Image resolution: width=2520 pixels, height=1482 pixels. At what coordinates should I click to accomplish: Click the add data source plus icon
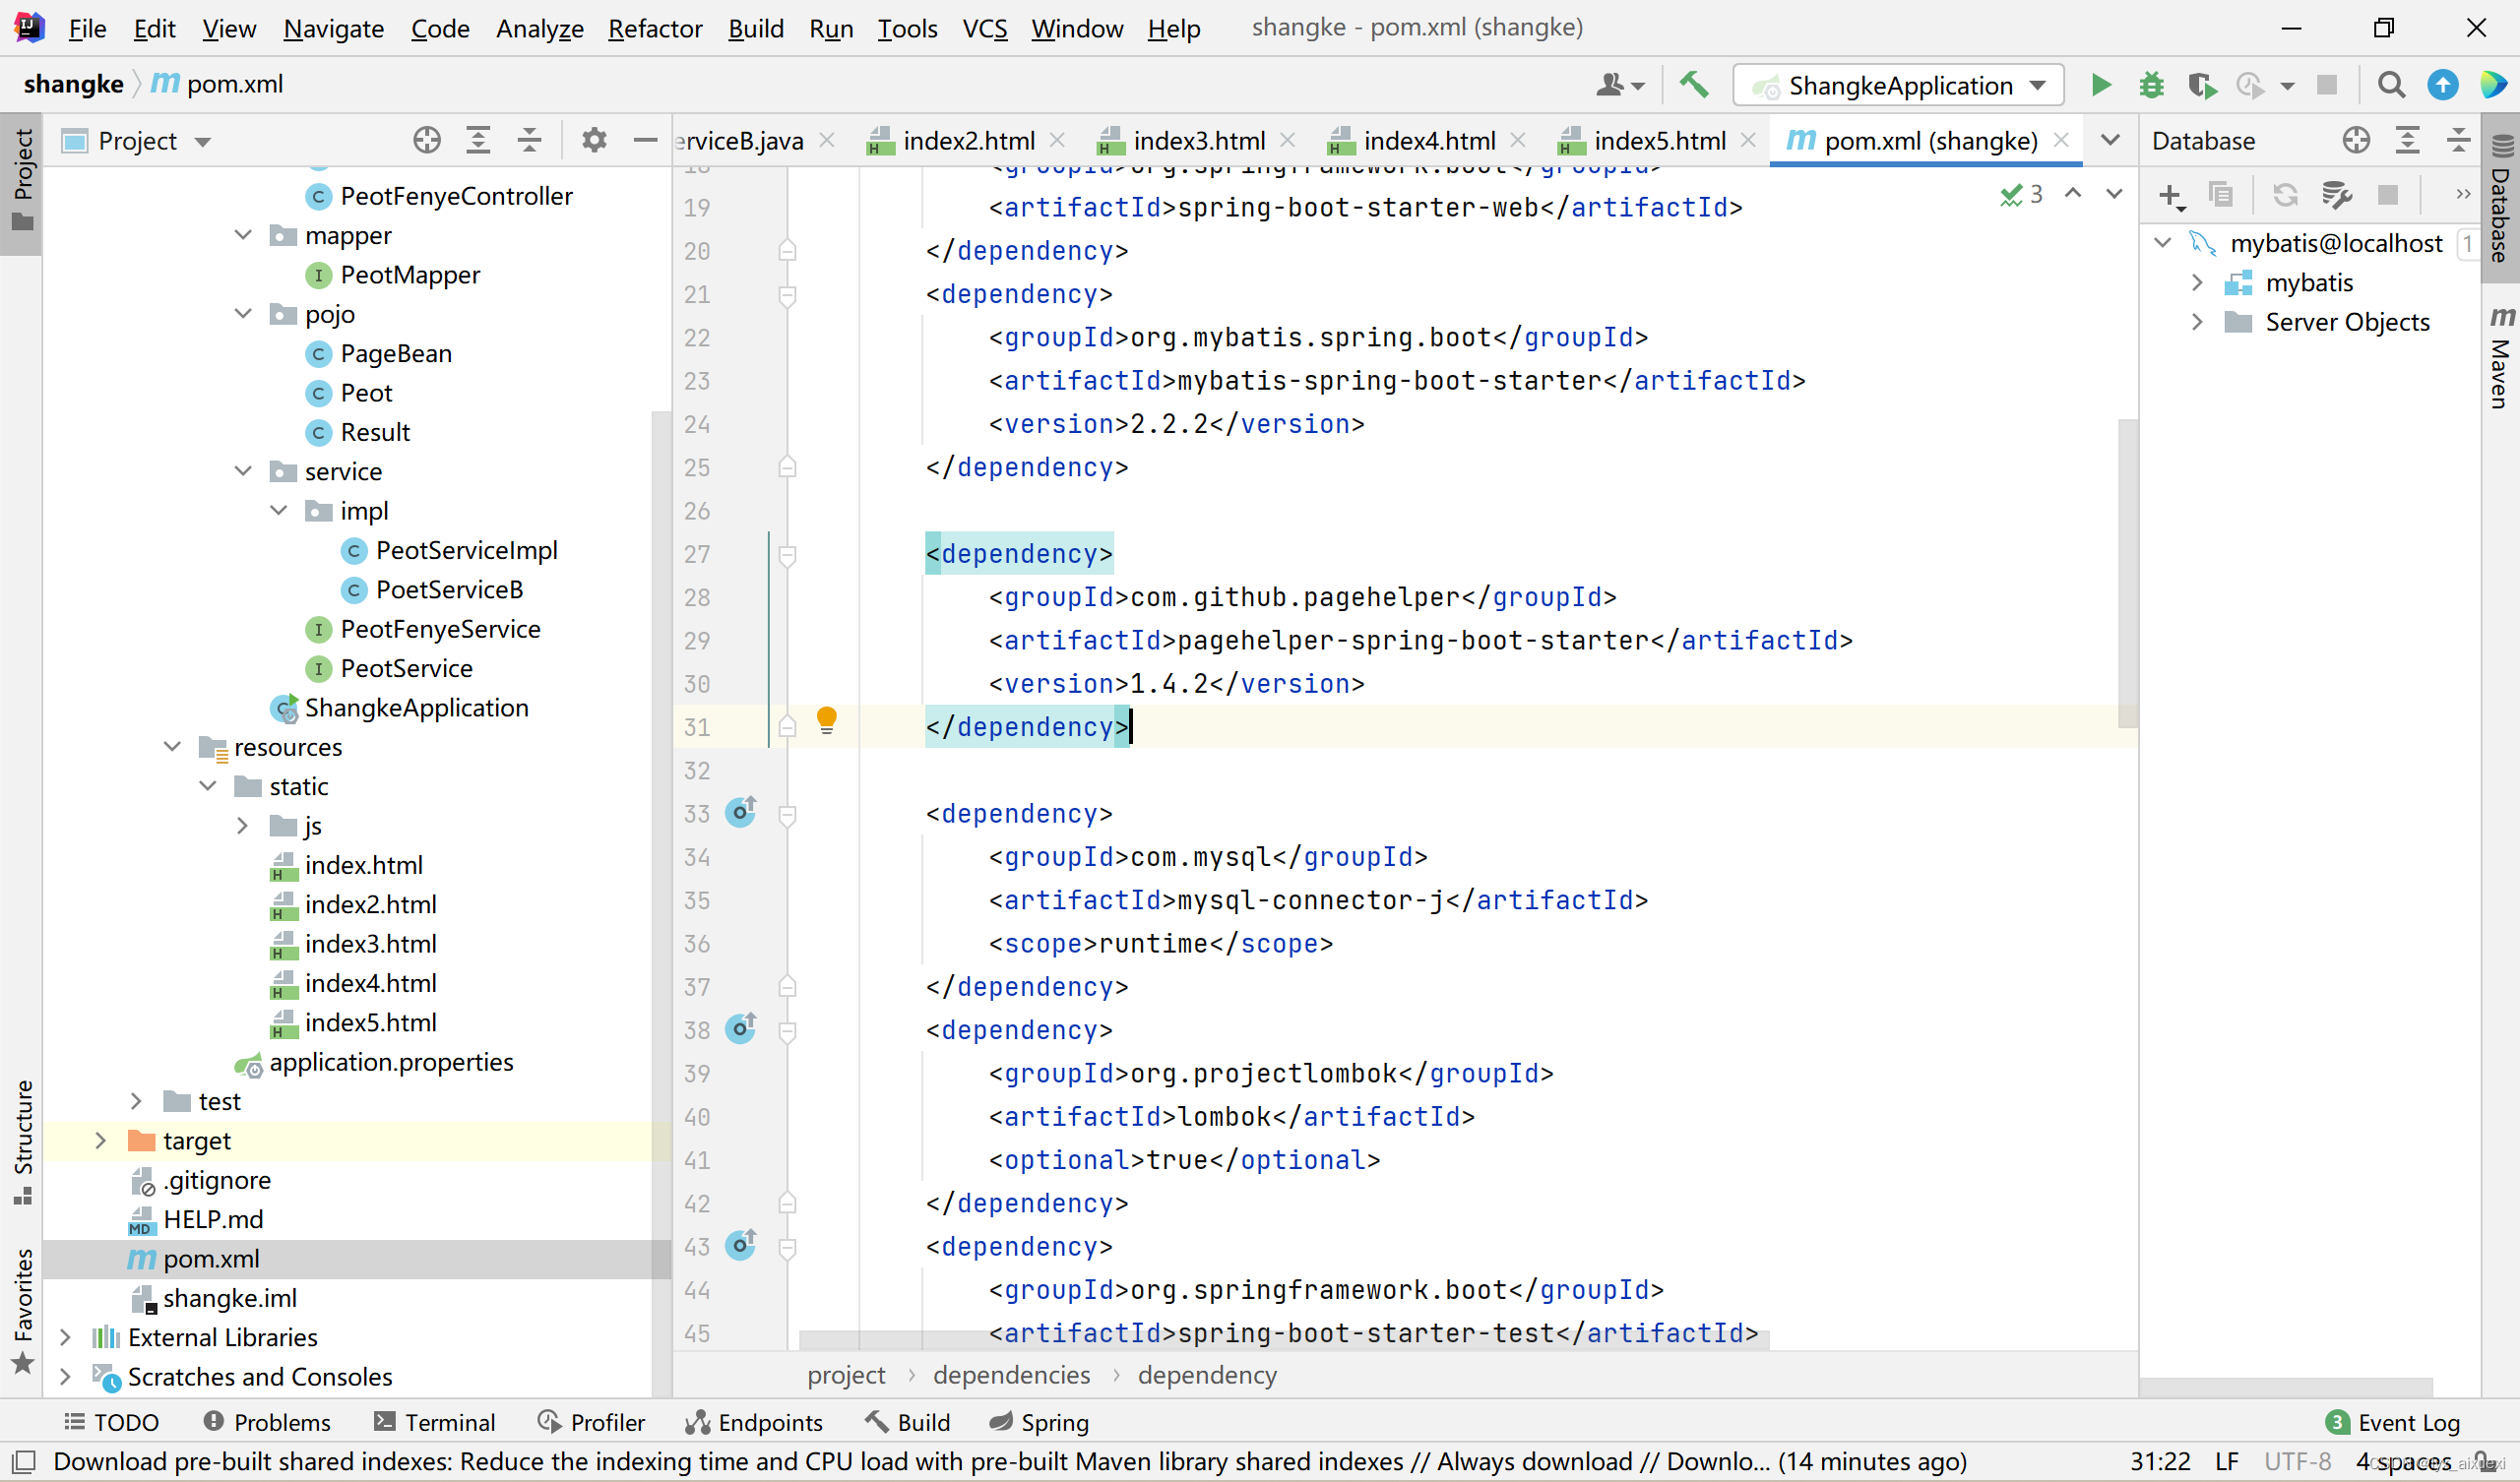pos(2170,195)
